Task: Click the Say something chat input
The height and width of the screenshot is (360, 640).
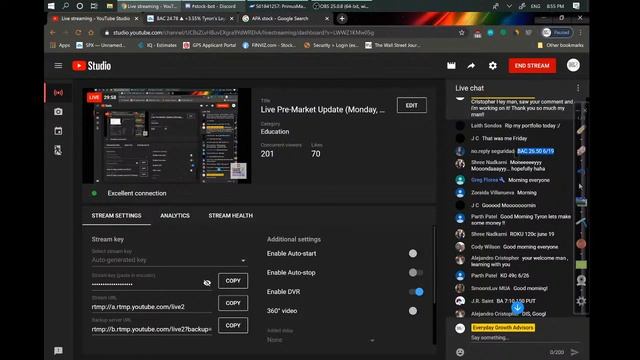Action: click(524, 338)
